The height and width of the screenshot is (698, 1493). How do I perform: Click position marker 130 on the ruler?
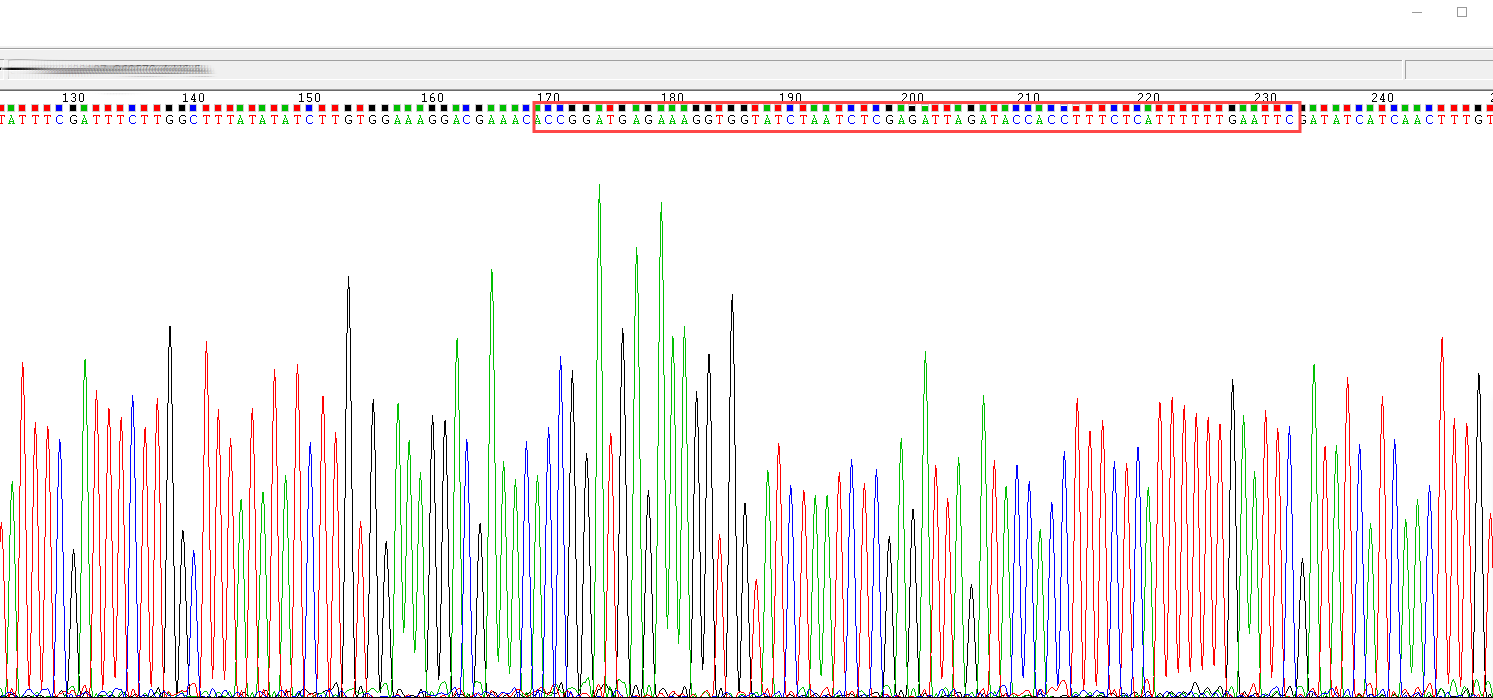[x=73, y=97]
